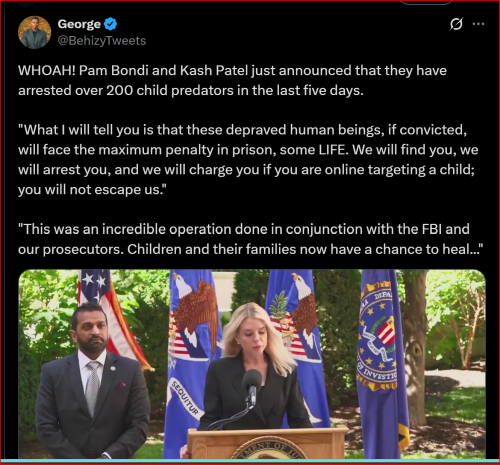
Task: Visit the @BehizyTweets handle link
Action: tap(102, 41)
